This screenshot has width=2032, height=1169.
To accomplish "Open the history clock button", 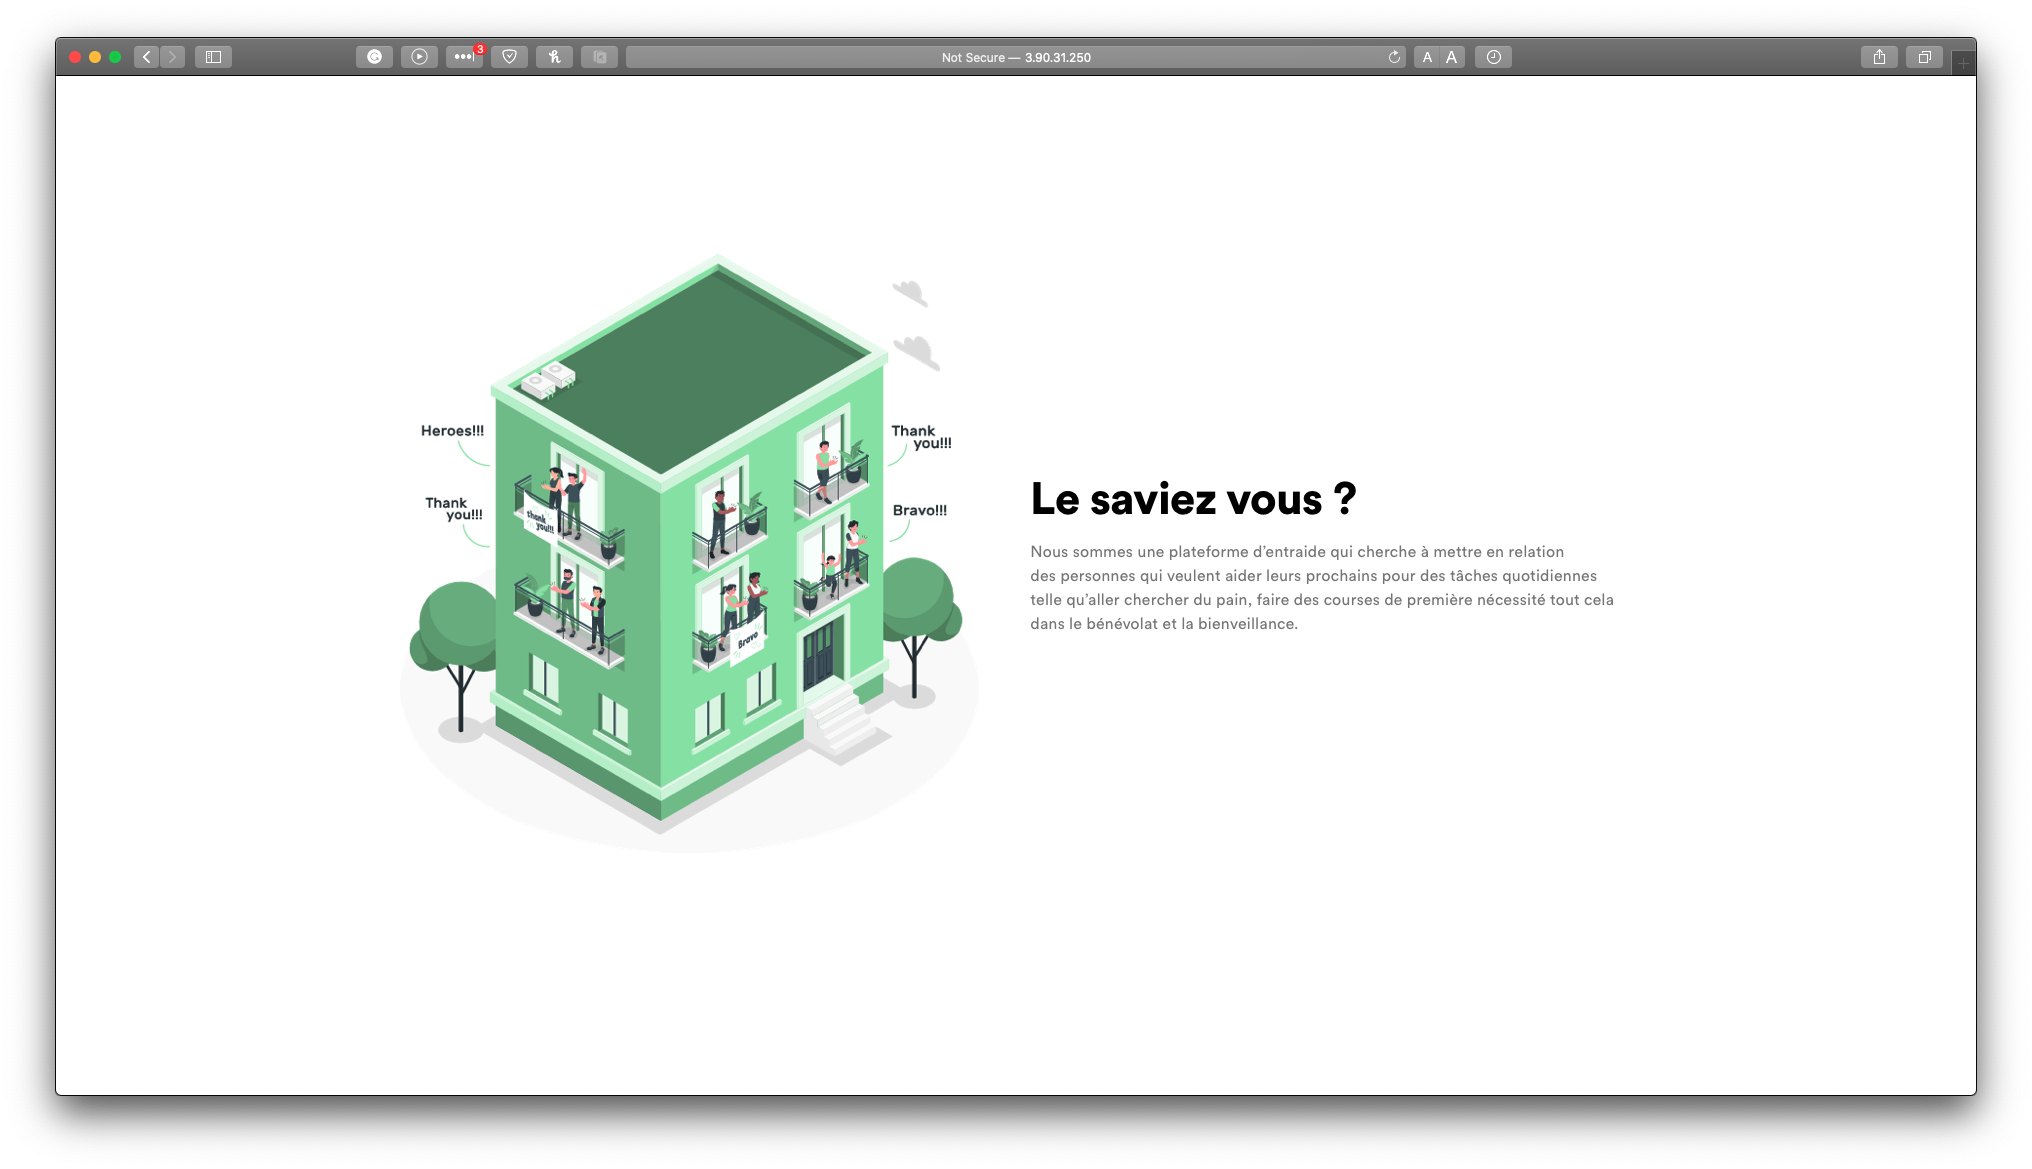I will click(x=1493, y=57).
